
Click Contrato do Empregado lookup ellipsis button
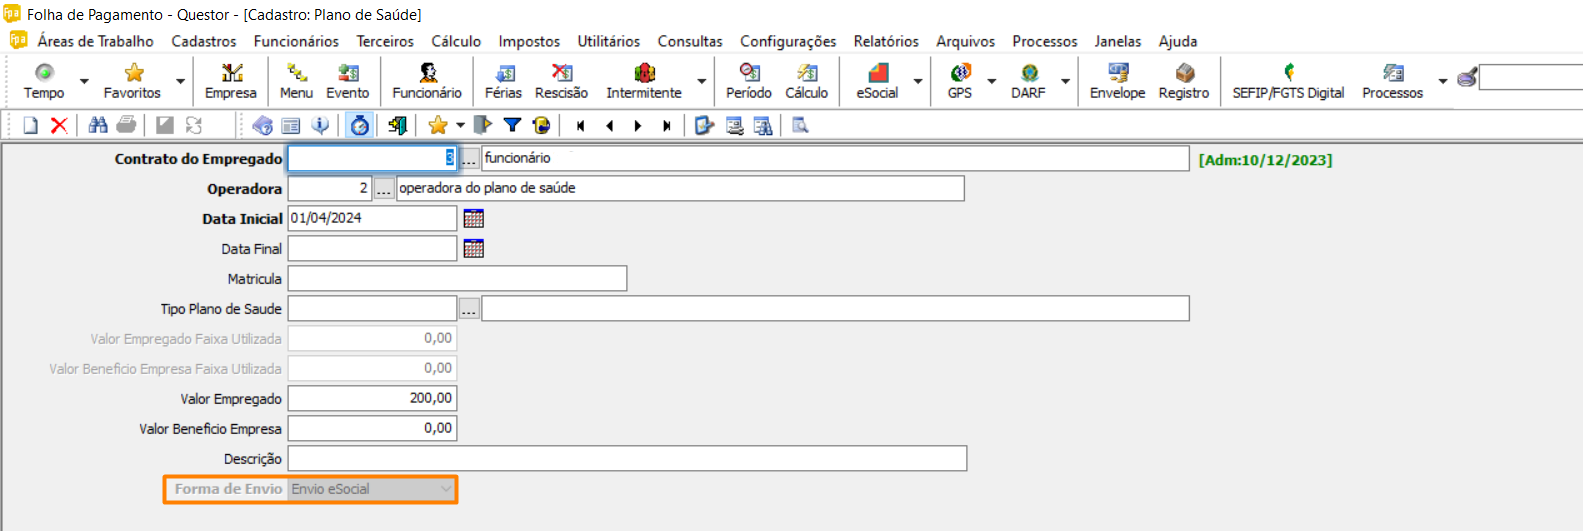tap(469, 159)
